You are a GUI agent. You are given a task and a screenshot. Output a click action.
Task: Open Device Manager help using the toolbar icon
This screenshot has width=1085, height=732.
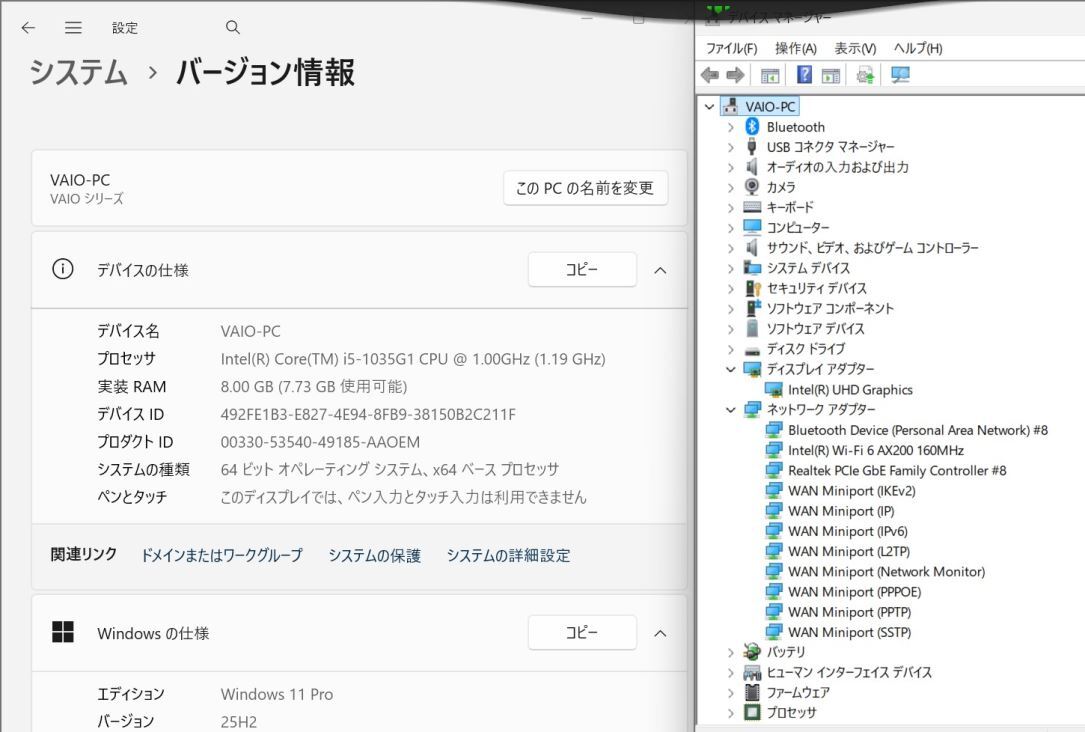tap(803, 74)
